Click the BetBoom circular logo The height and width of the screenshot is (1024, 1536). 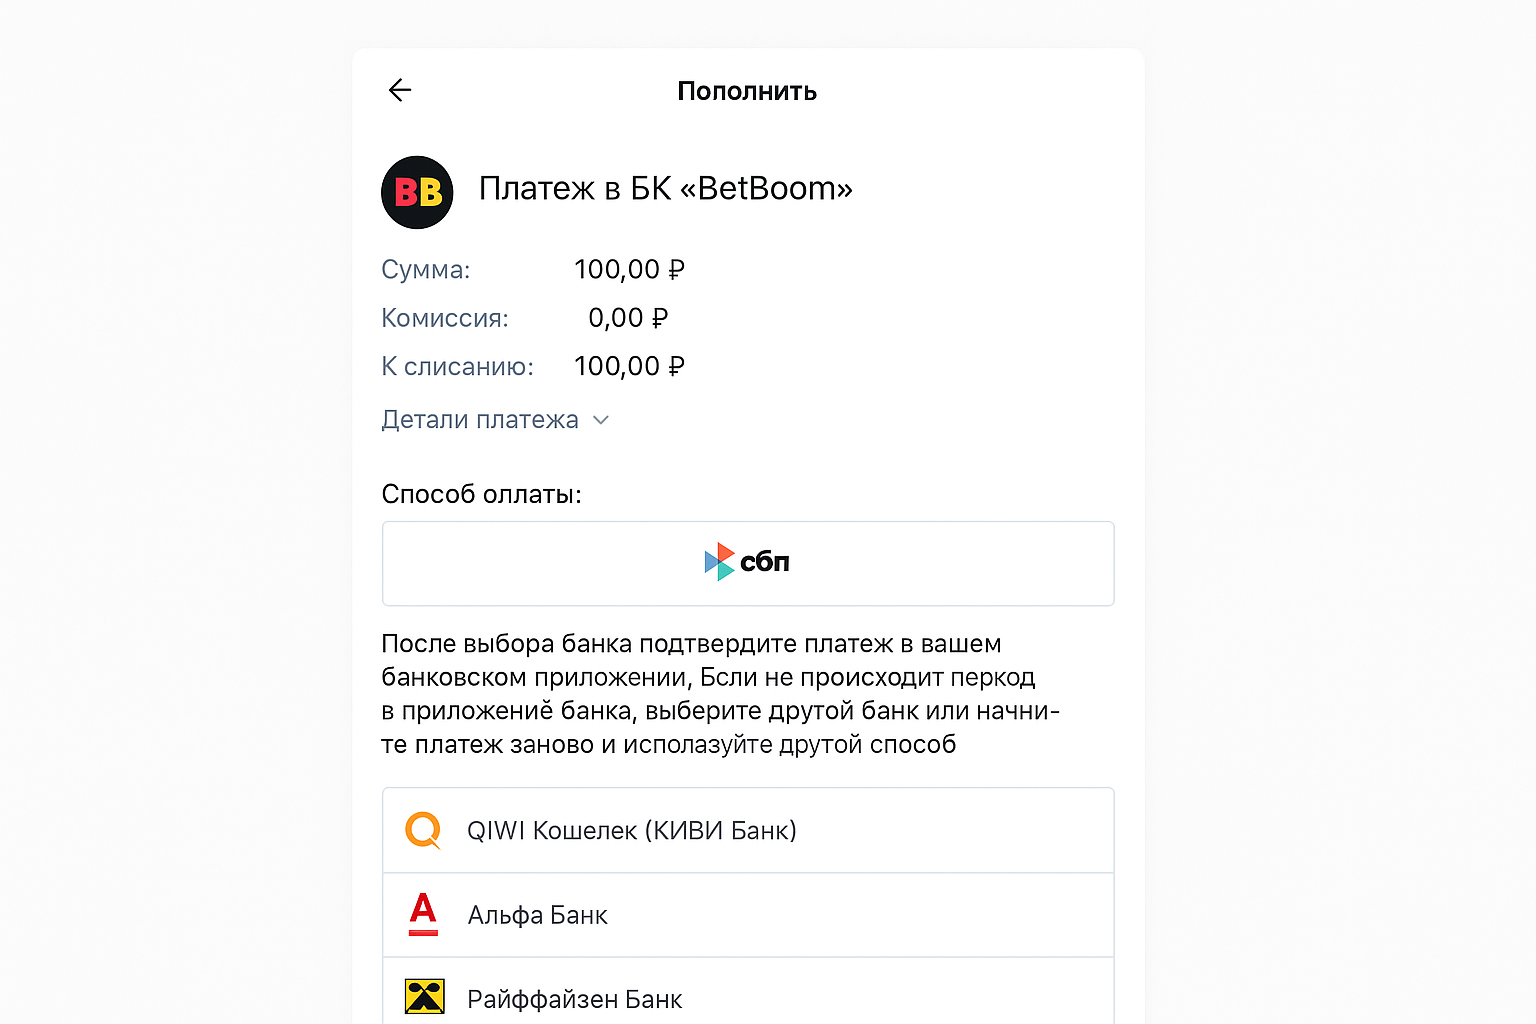click(x=417, y=192)
